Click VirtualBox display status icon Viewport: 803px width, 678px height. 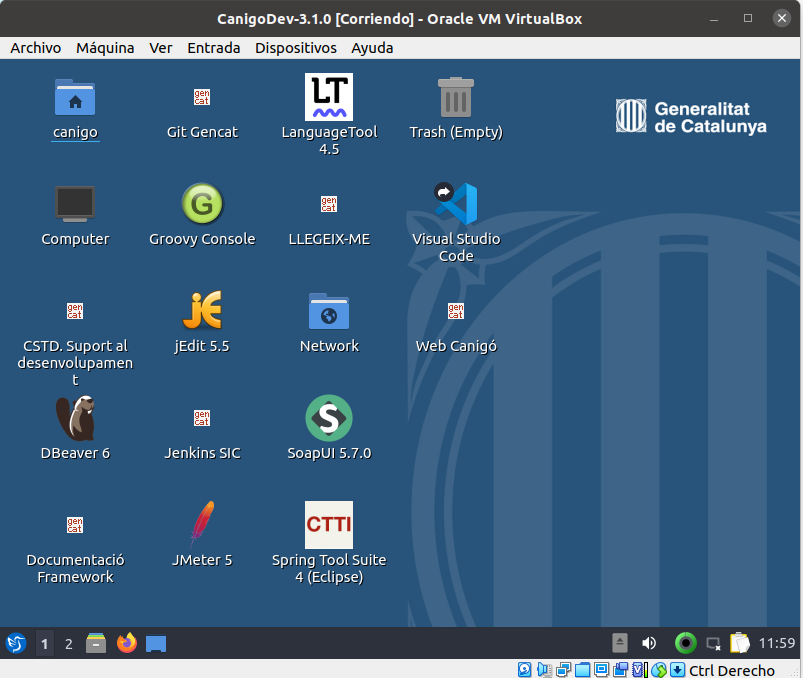tap(602, 669)
